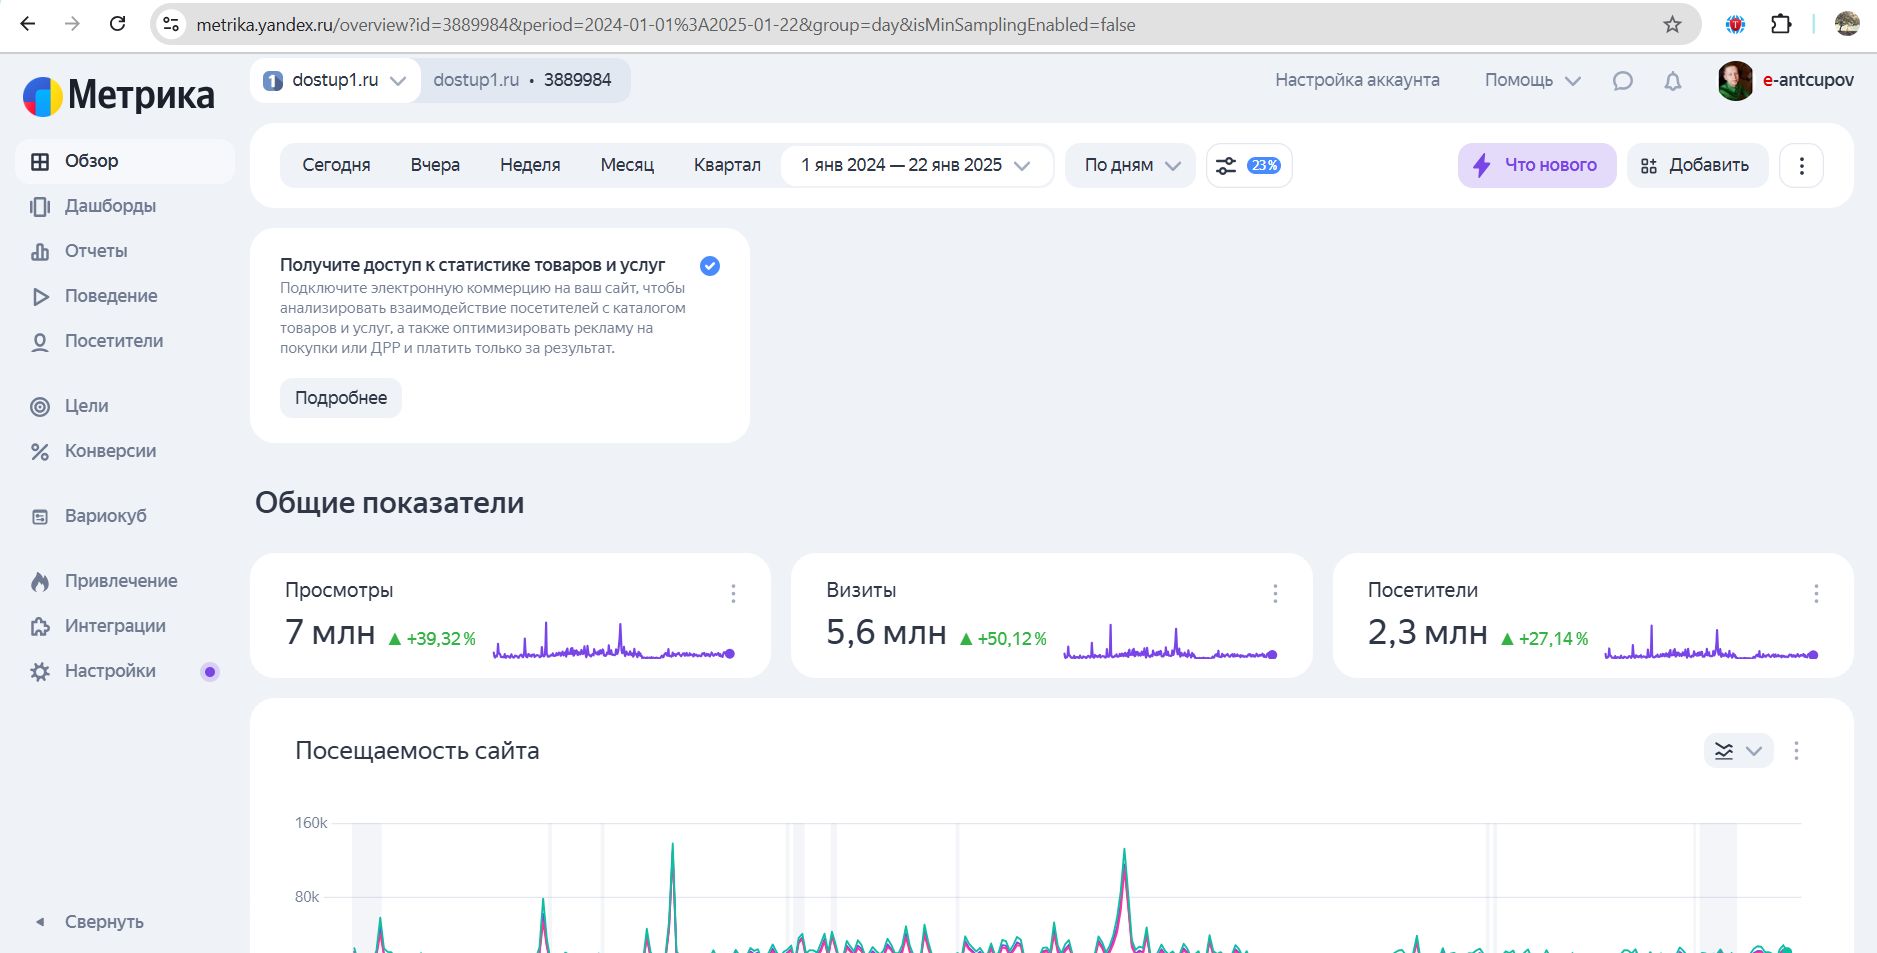Click more options next to Добавить

pos(1801,166)
